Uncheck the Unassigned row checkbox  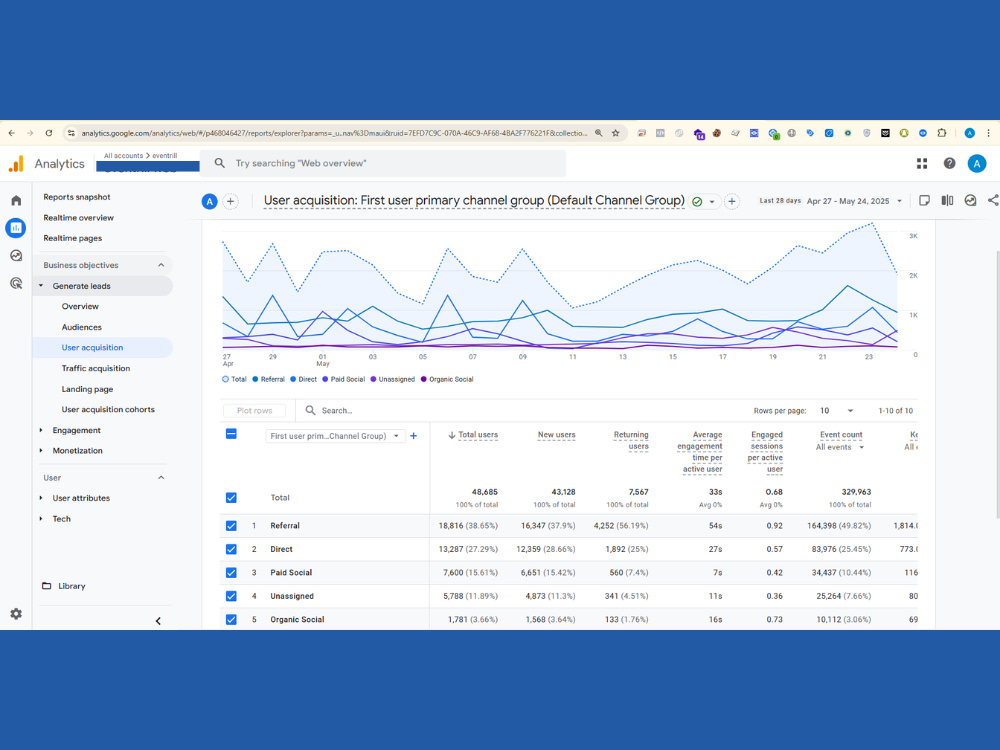click(231, 596)
